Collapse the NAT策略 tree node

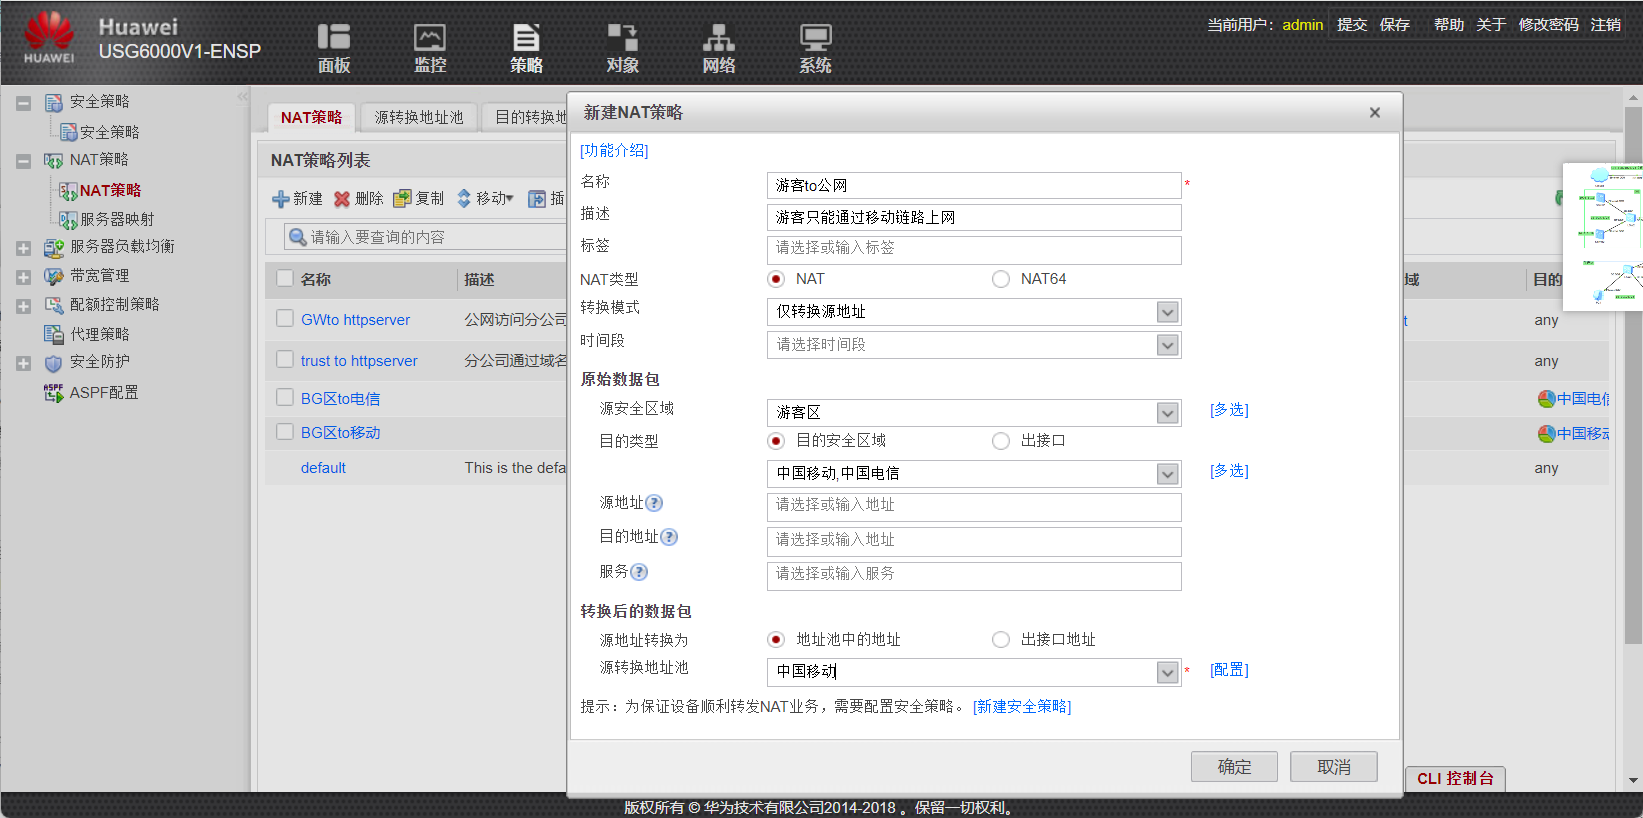click(23, 161)
